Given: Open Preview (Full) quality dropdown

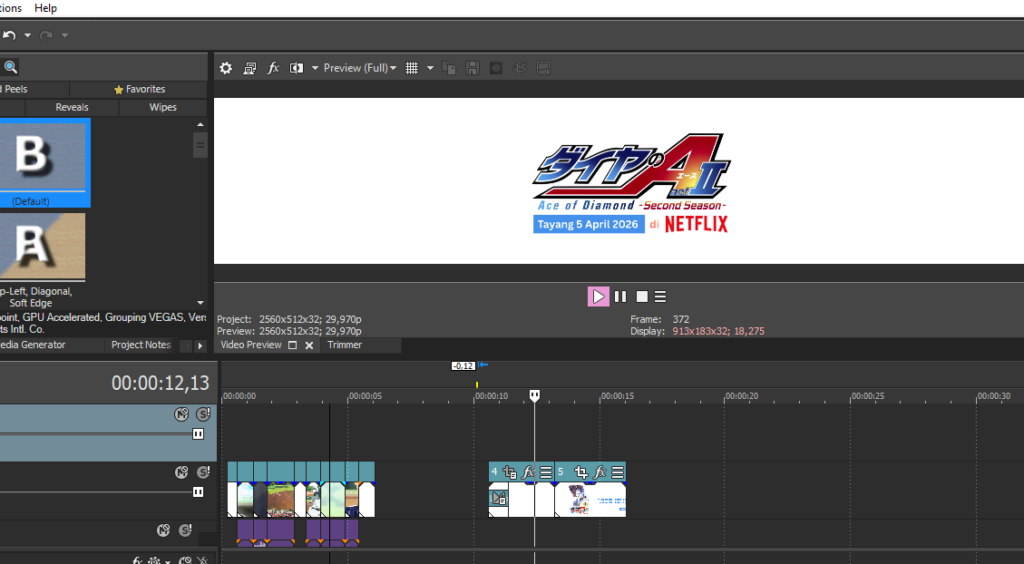Looking at the screenshot, I should pos(360,68).
